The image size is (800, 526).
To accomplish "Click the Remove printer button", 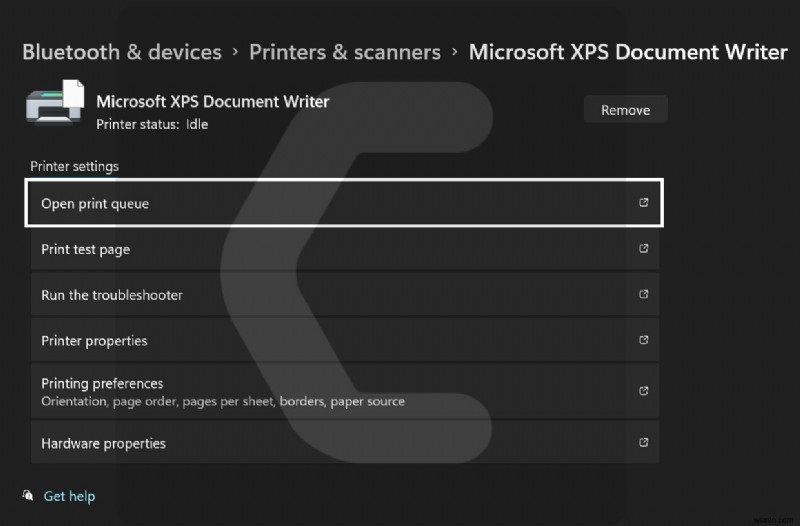I will pos(626,109).
